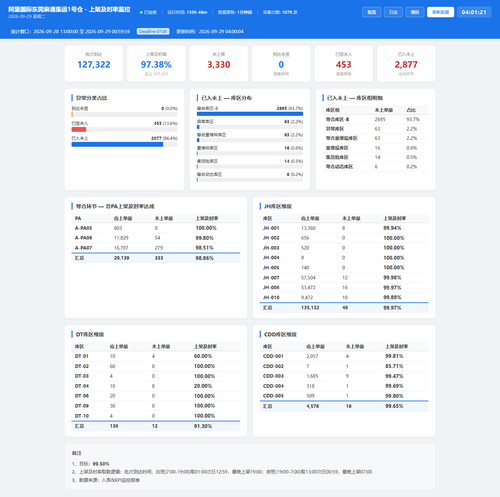Screen dimensions: 500x497
Task: Click the 2695 cell in detail table
Action: (x=380, y=119)
